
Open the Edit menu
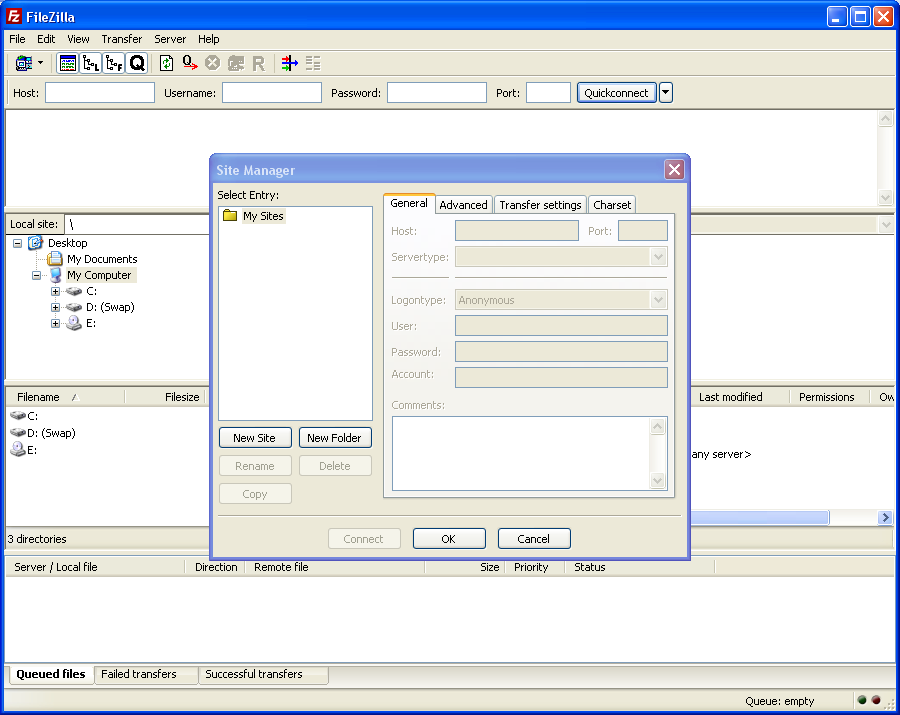click(46, 39)
